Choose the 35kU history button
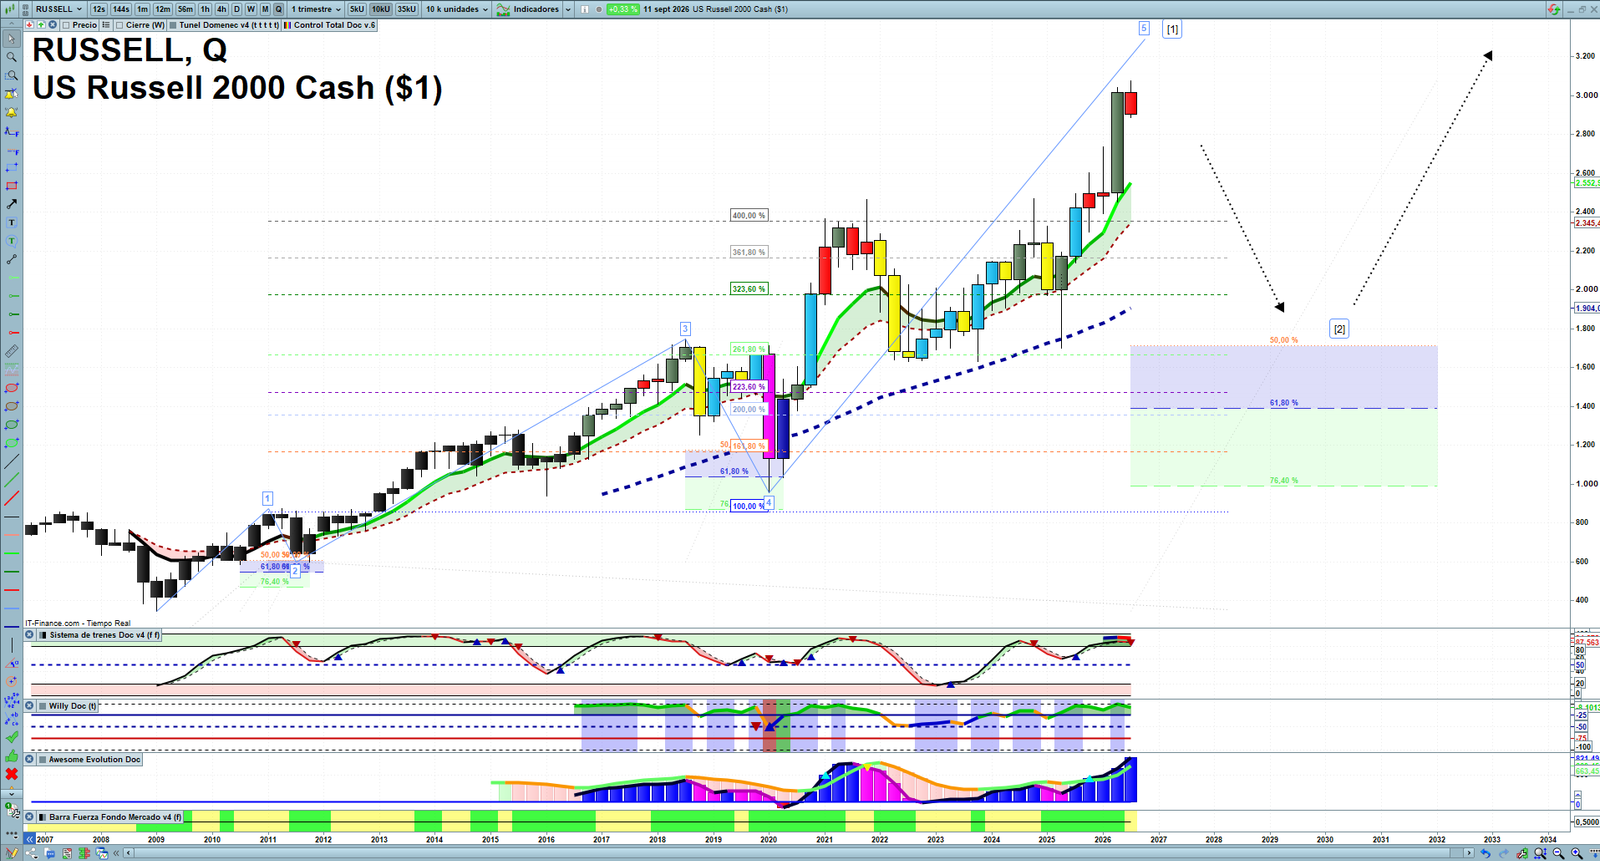This screenshot has height=861, width=1600. coord(407,9)
